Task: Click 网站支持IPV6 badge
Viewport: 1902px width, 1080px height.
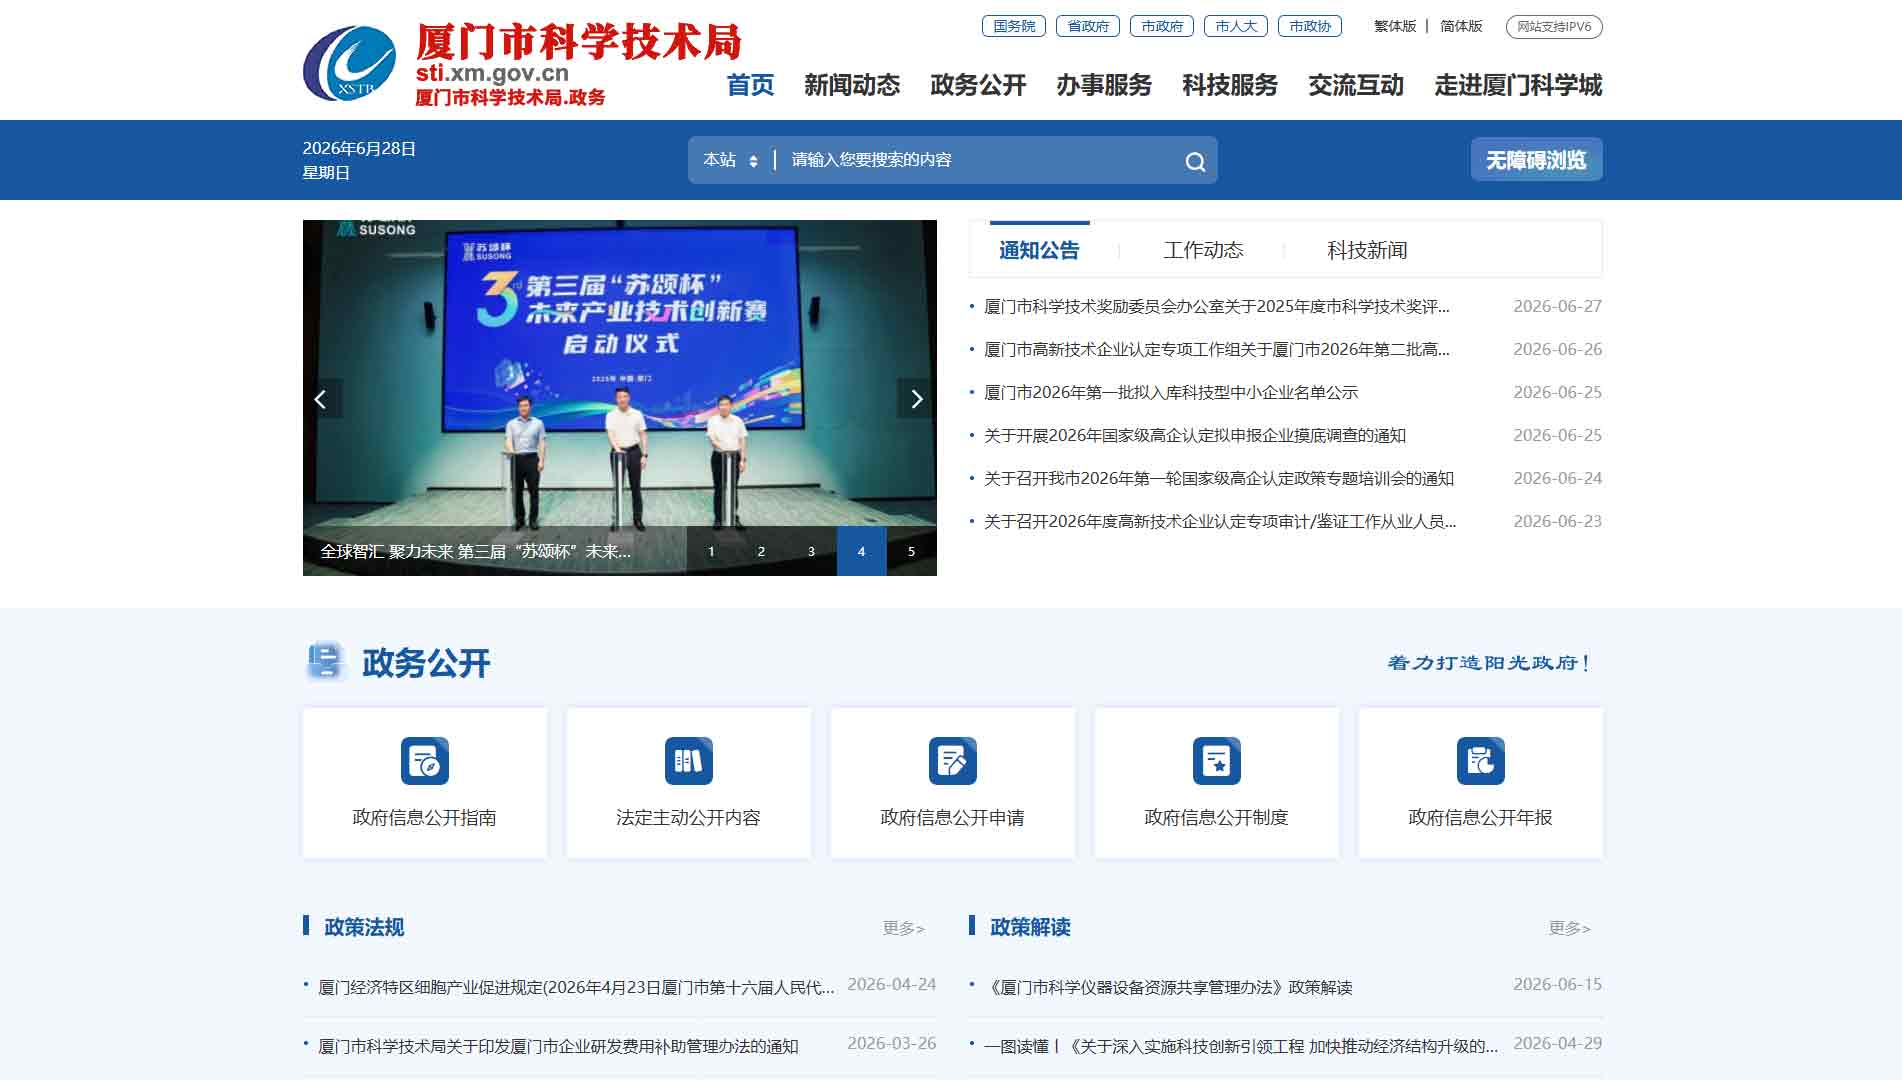Action: [1554, 27]
